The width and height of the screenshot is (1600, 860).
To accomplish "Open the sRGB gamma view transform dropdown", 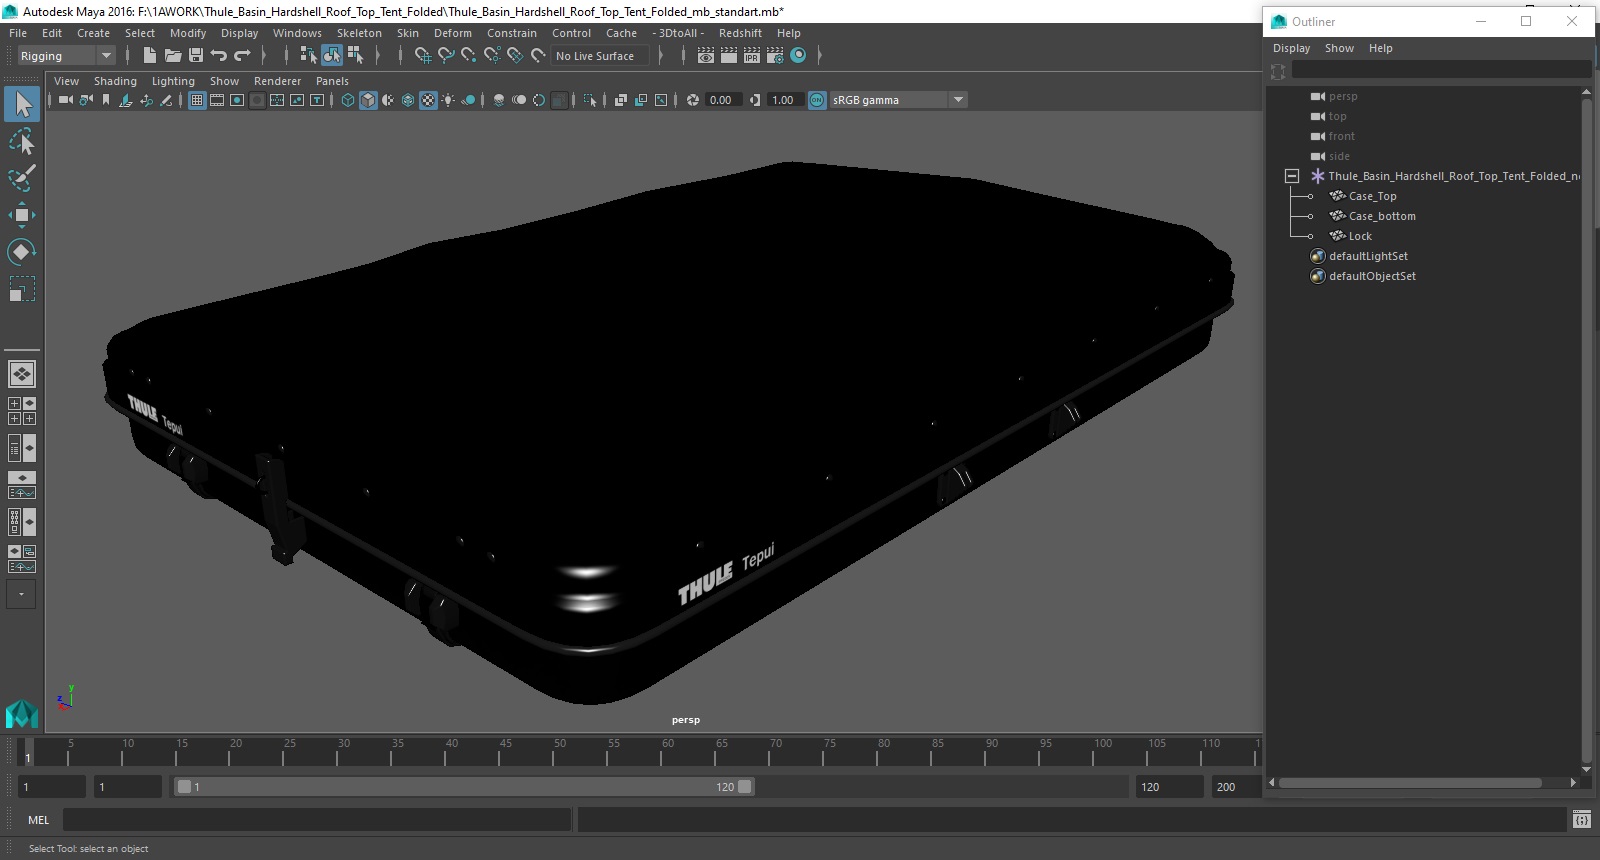I will pyautogui.click(x=897, y=100).
